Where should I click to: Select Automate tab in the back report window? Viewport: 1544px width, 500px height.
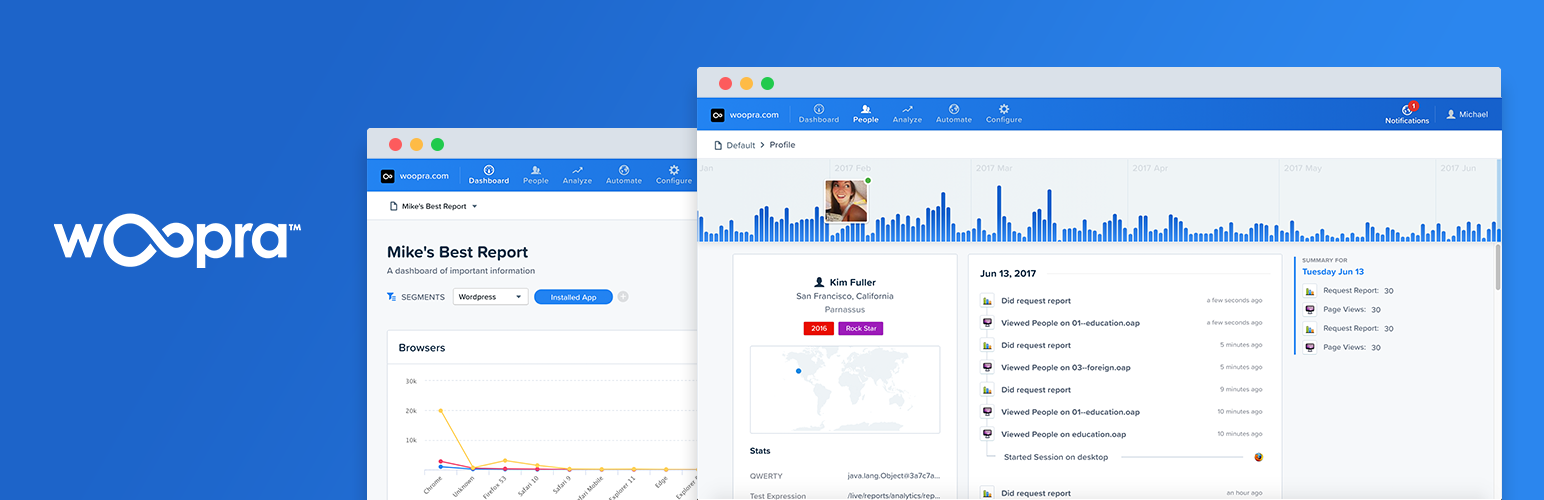(x=624, y=175)
